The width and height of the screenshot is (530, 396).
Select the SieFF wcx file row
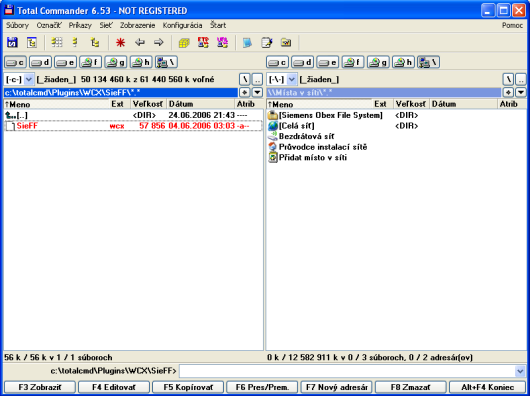[133, 126]
